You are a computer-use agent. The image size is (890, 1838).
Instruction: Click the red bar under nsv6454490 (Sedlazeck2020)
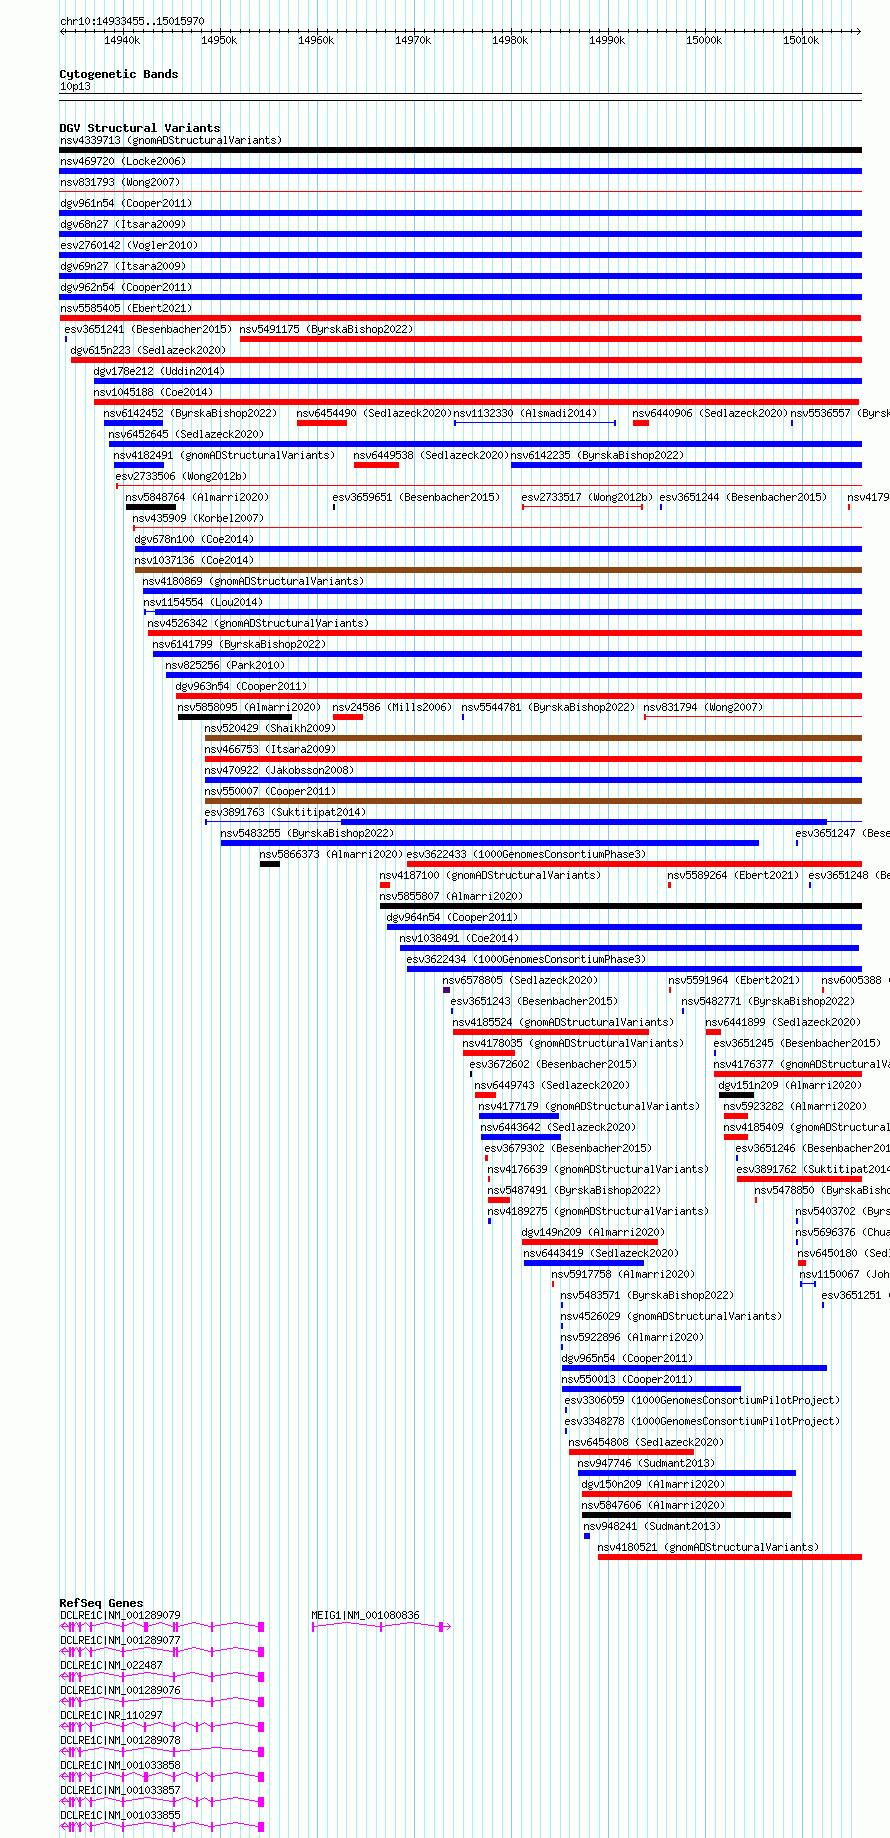pos(322,423)
